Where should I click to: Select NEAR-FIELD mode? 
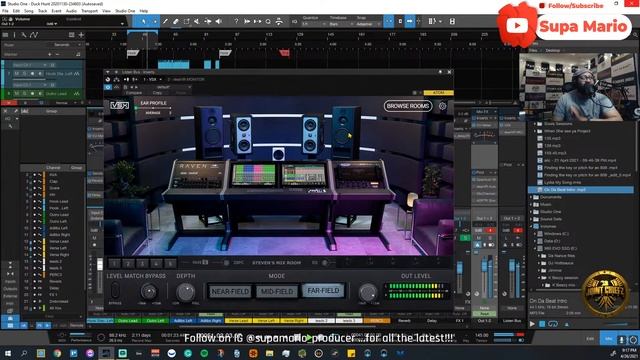coord(230,291)
